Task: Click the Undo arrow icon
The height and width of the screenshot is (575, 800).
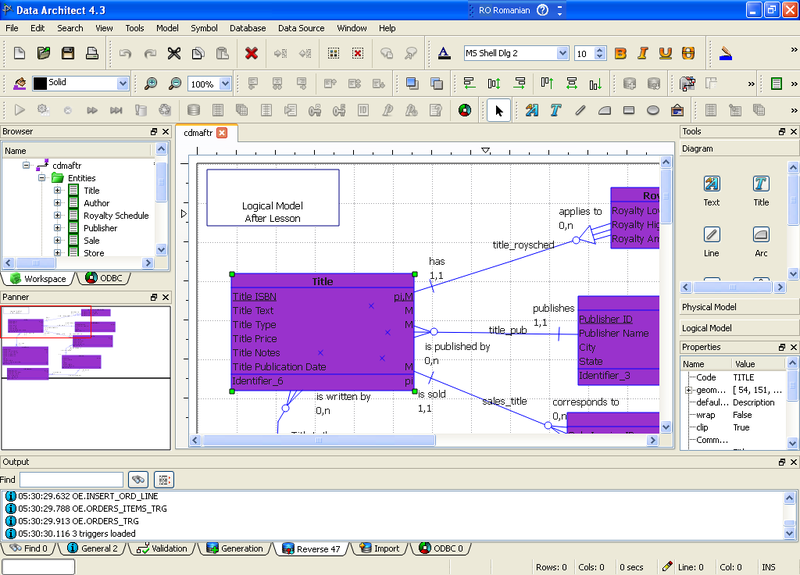Action: [125, 53]
